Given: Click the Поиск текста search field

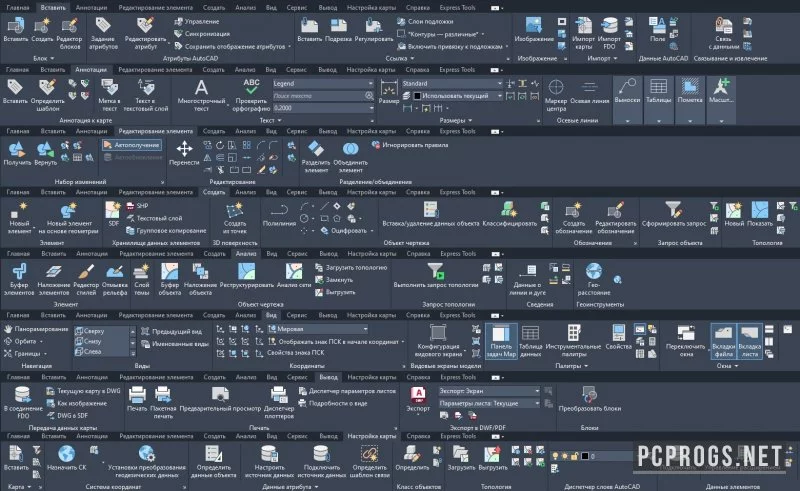Looking at the screenshot, I should [x=322, y=95].
